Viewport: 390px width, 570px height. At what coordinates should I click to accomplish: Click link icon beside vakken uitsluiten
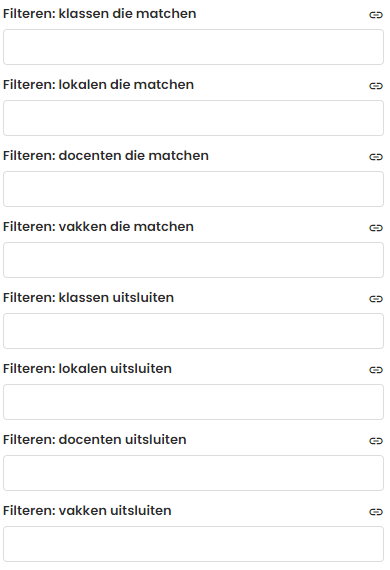[376, 512]
